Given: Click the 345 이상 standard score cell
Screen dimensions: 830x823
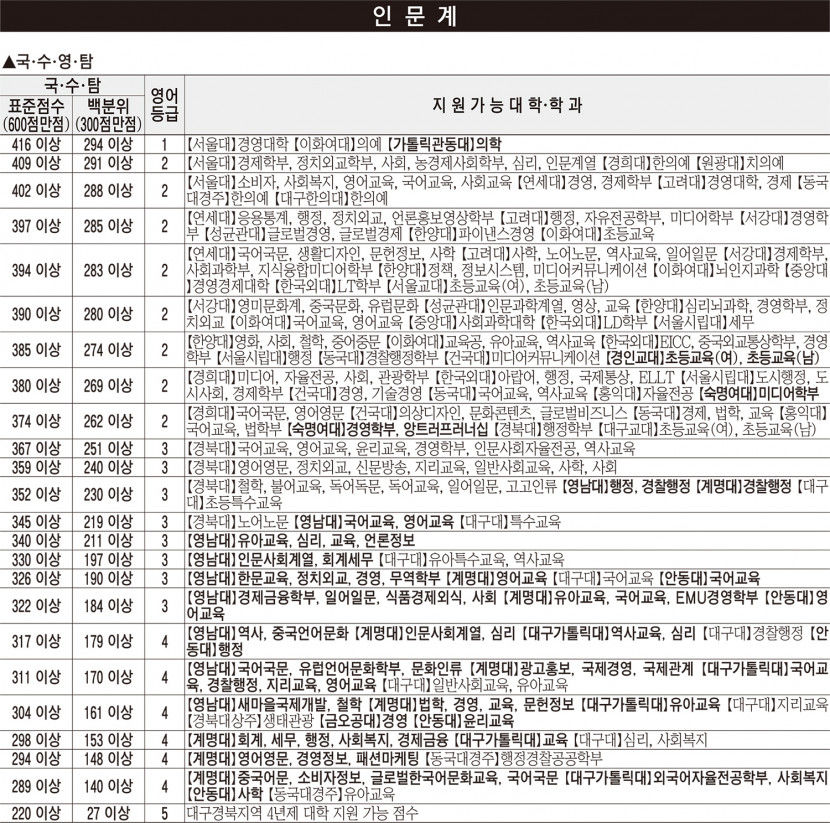Looking at the screenshot, I should (x=36, y=522).
